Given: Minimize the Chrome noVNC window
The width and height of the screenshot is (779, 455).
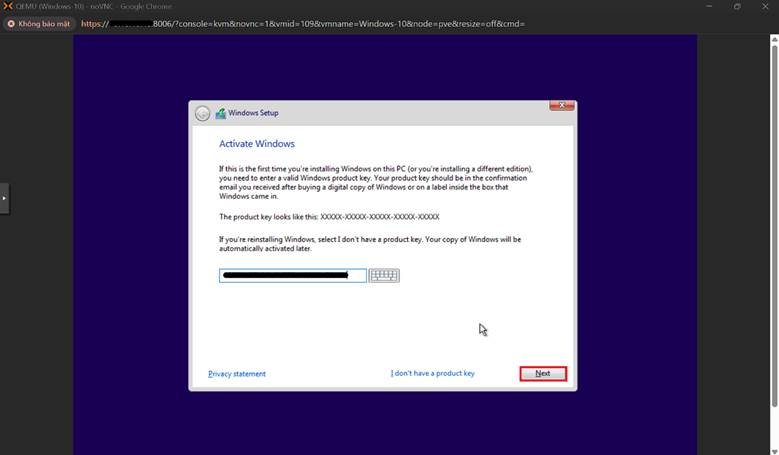Looking at the screenshot, I should [x=708, y=6].
